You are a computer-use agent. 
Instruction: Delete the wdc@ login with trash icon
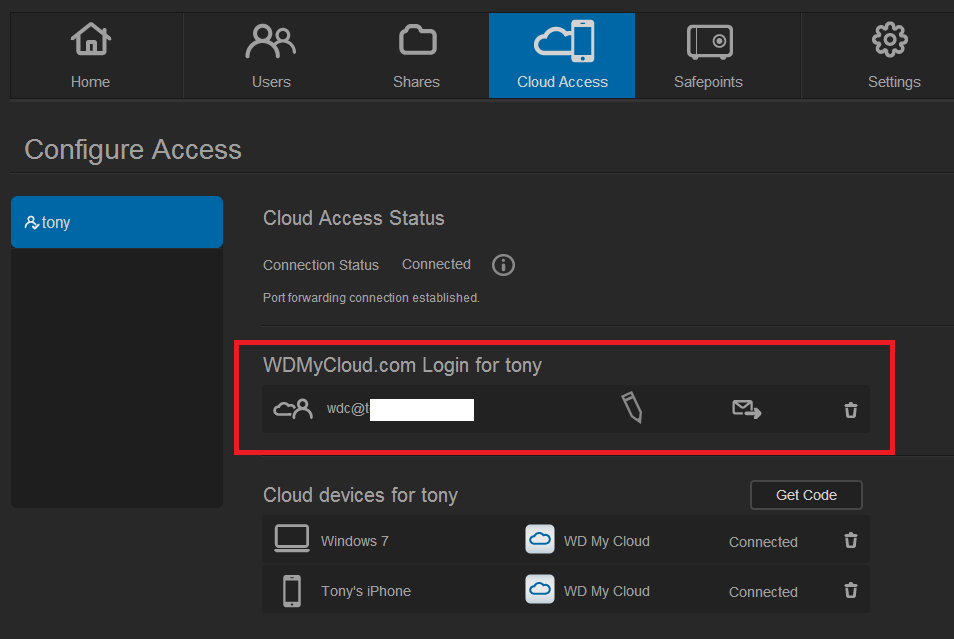point(851,410)
